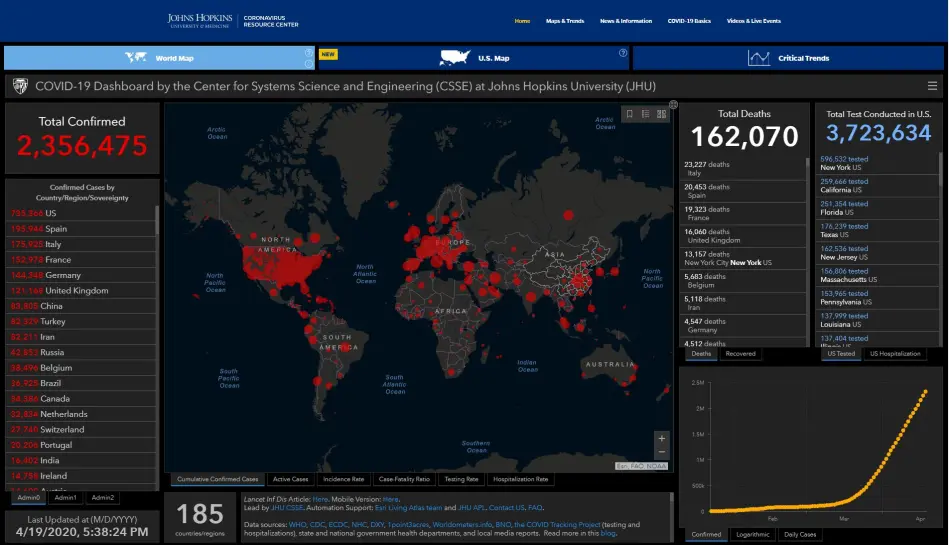Switch map to Testing Rate

[x=461, y=479]
